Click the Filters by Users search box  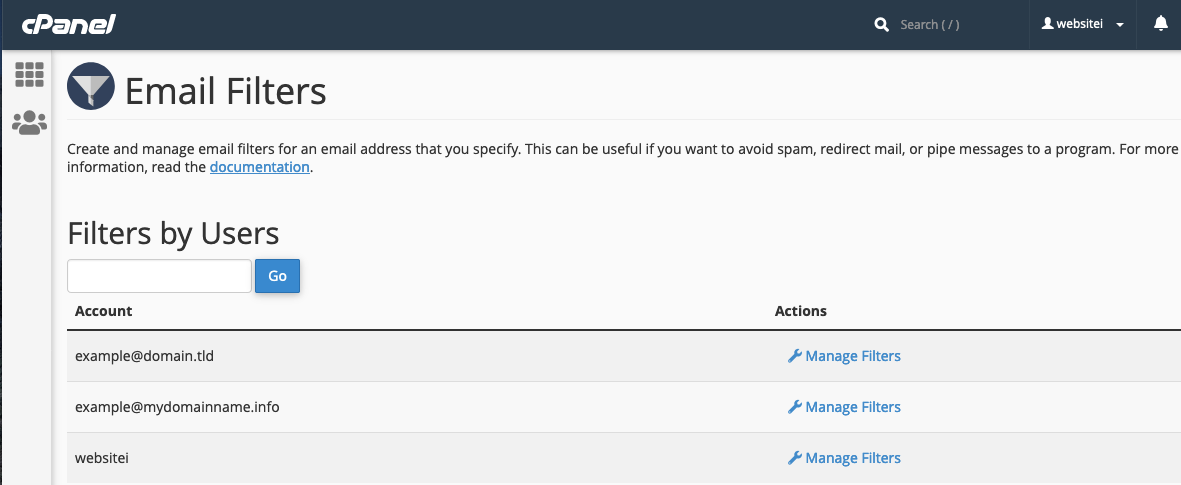(x=159, y=276)
